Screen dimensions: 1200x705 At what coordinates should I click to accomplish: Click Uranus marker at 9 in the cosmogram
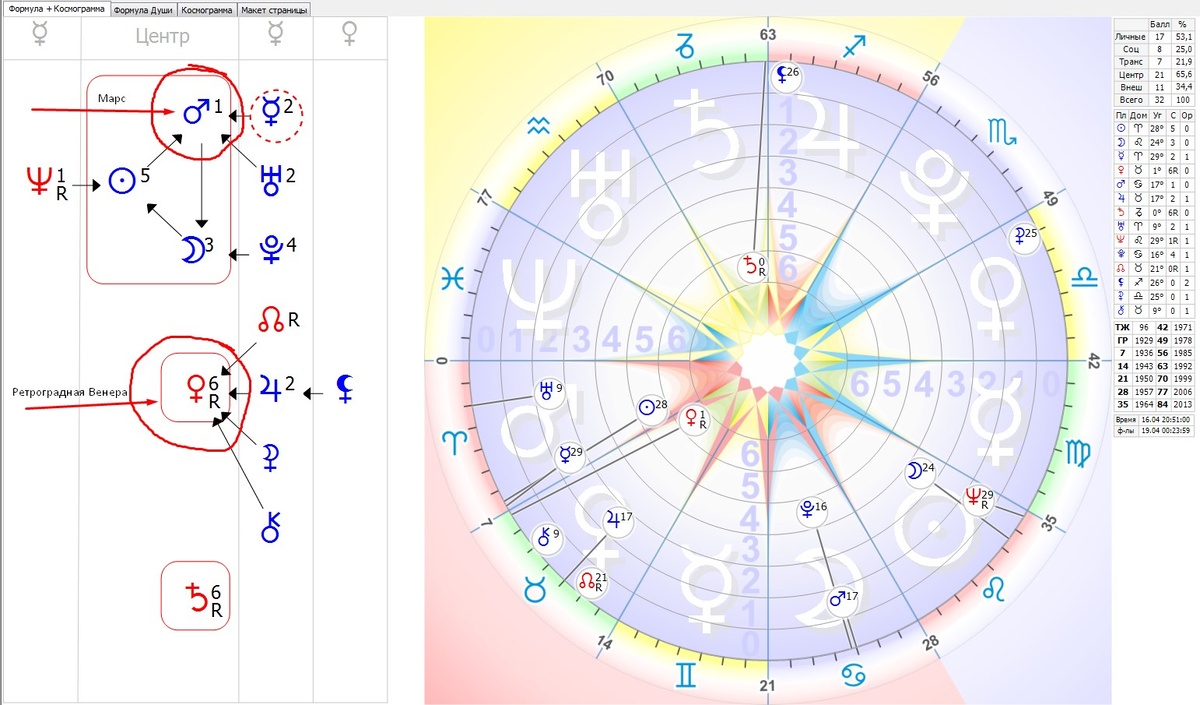coord(550,391)
